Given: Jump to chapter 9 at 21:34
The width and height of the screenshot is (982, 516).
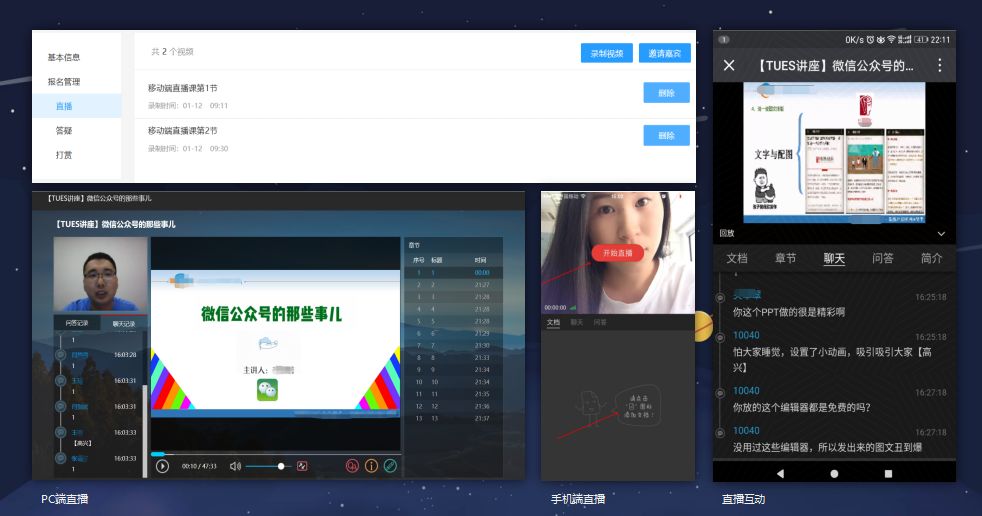Looking at the screenshot, I should (x=453, y=369).
